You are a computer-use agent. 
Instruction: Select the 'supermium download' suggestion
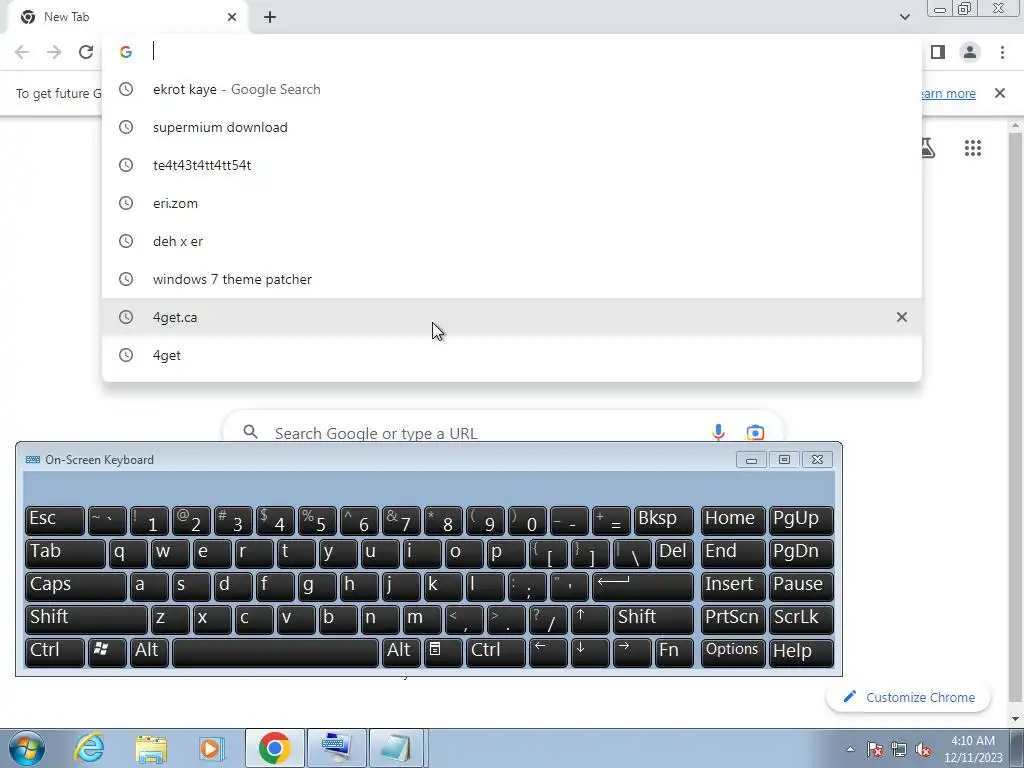point(512,127)
